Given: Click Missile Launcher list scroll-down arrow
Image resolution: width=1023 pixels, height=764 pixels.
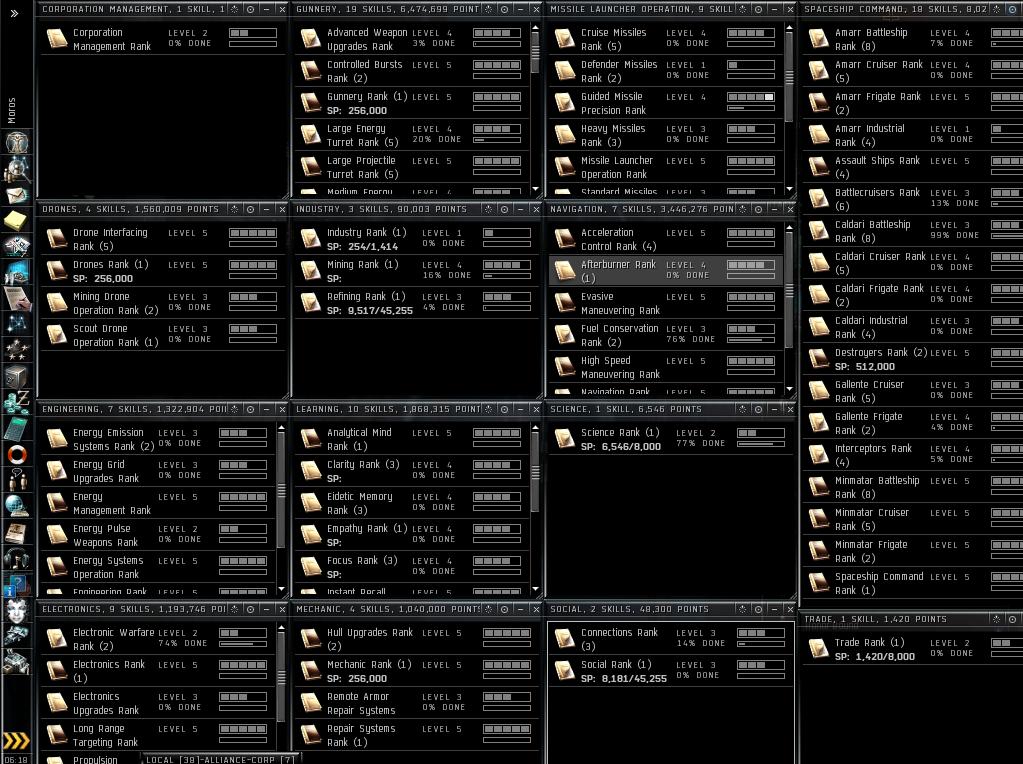Looking at the screenshot, I should point(789,189).
